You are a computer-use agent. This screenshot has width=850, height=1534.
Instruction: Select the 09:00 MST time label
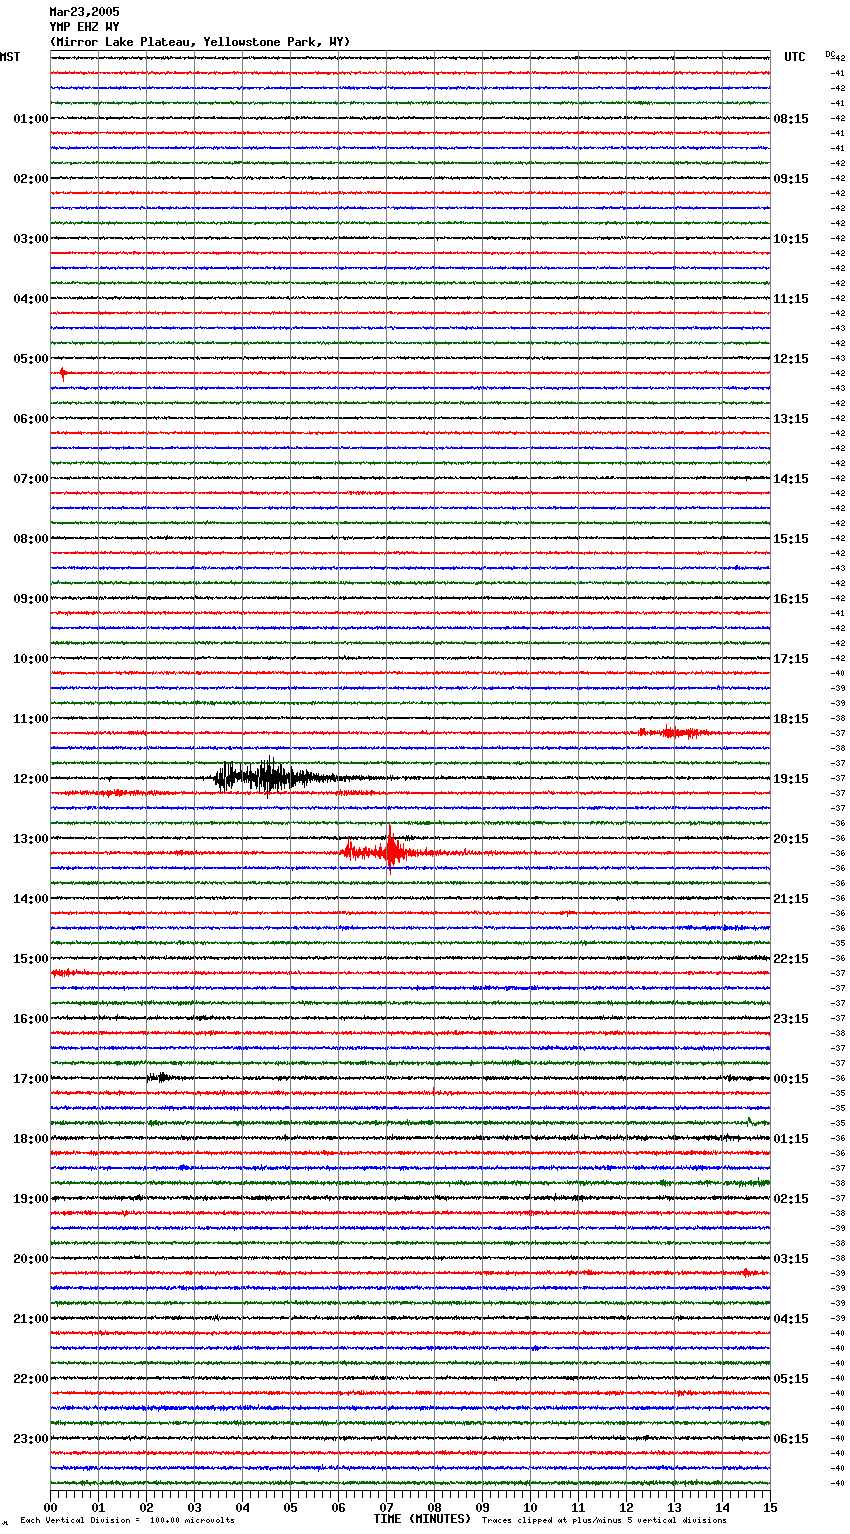tap(31, 599)
